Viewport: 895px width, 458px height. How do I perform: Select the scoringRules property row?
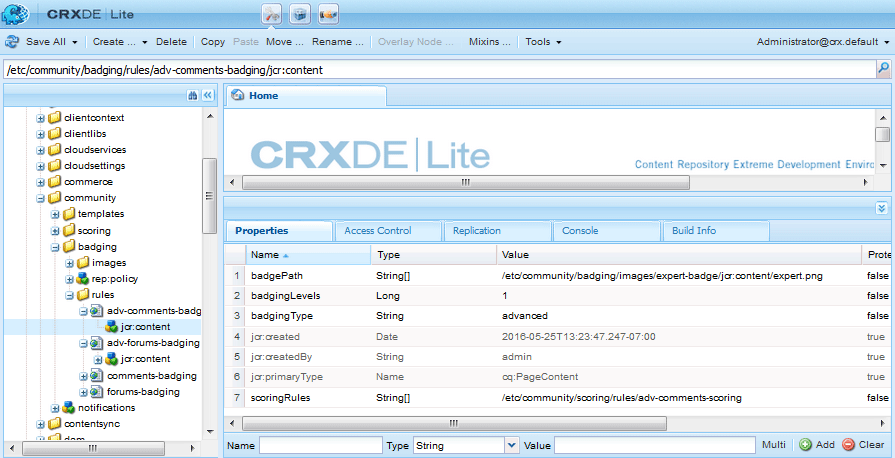(557, 398)
